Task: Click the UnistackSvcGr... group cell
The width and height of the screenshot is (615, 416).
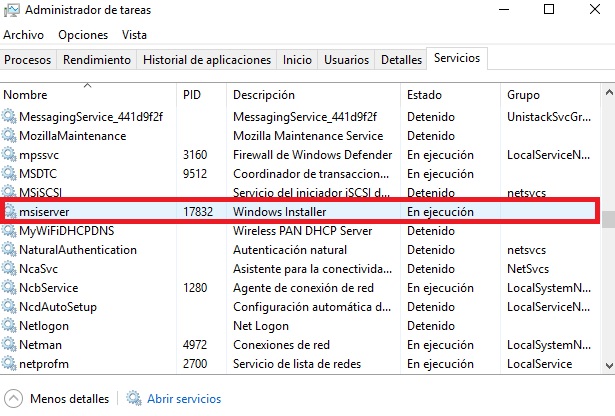Action: pyautogui.click(x=549, y=116)
